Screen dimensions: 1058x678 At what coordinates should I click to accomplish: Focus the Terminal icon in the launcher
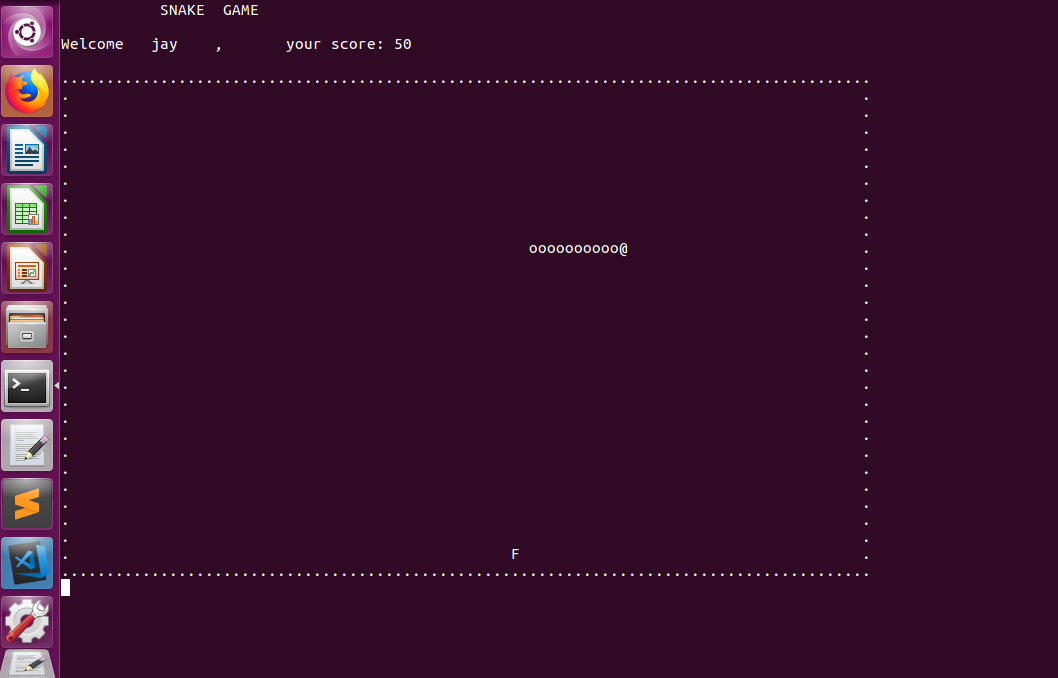[27, 386]
